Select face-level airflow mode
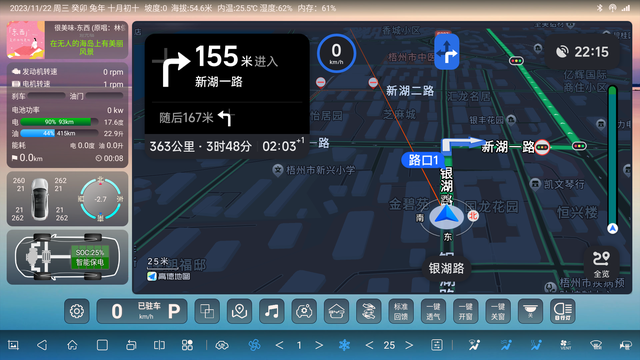Image resolution: width=640 pixels, height=360 pixels. point(505,345)
